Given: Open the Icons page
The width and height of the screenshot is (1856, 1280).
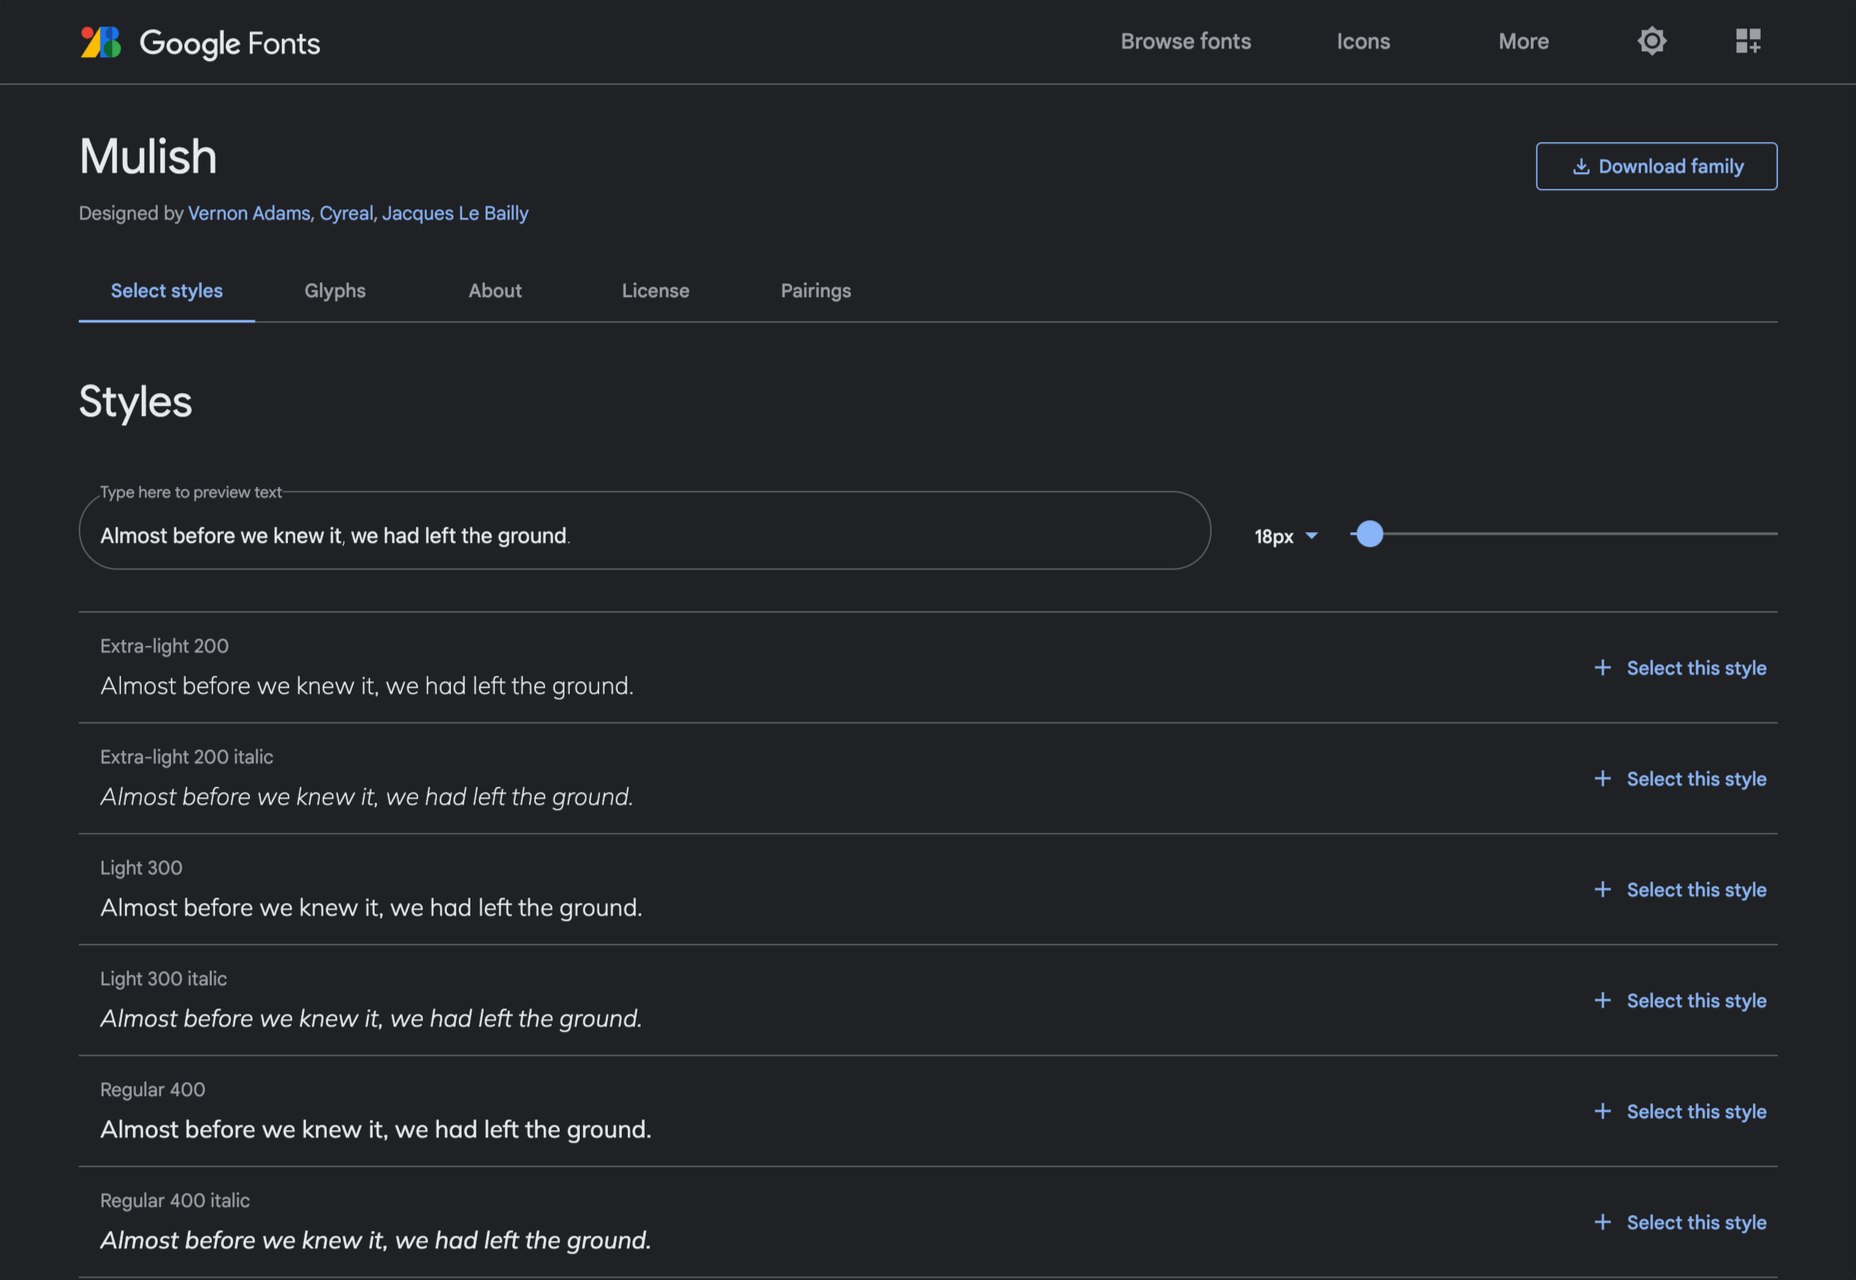Looking at the screenshot, I should [1364, 41].
